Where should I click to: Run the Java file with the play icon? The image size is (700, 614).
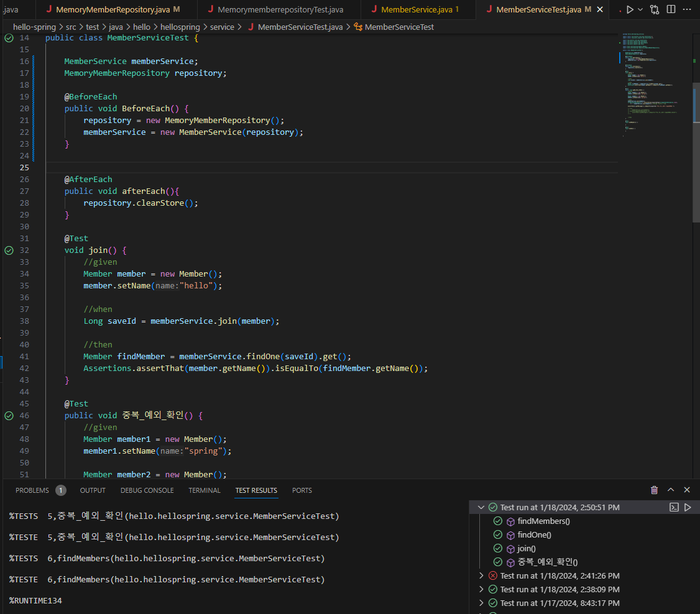[629, 9]
